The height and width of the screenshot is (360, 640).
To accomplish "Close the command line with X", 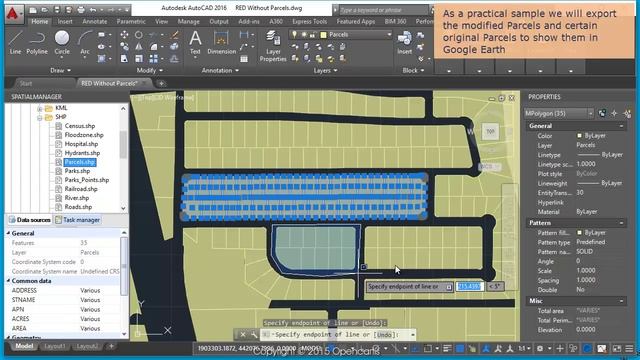I will [242, 334].
